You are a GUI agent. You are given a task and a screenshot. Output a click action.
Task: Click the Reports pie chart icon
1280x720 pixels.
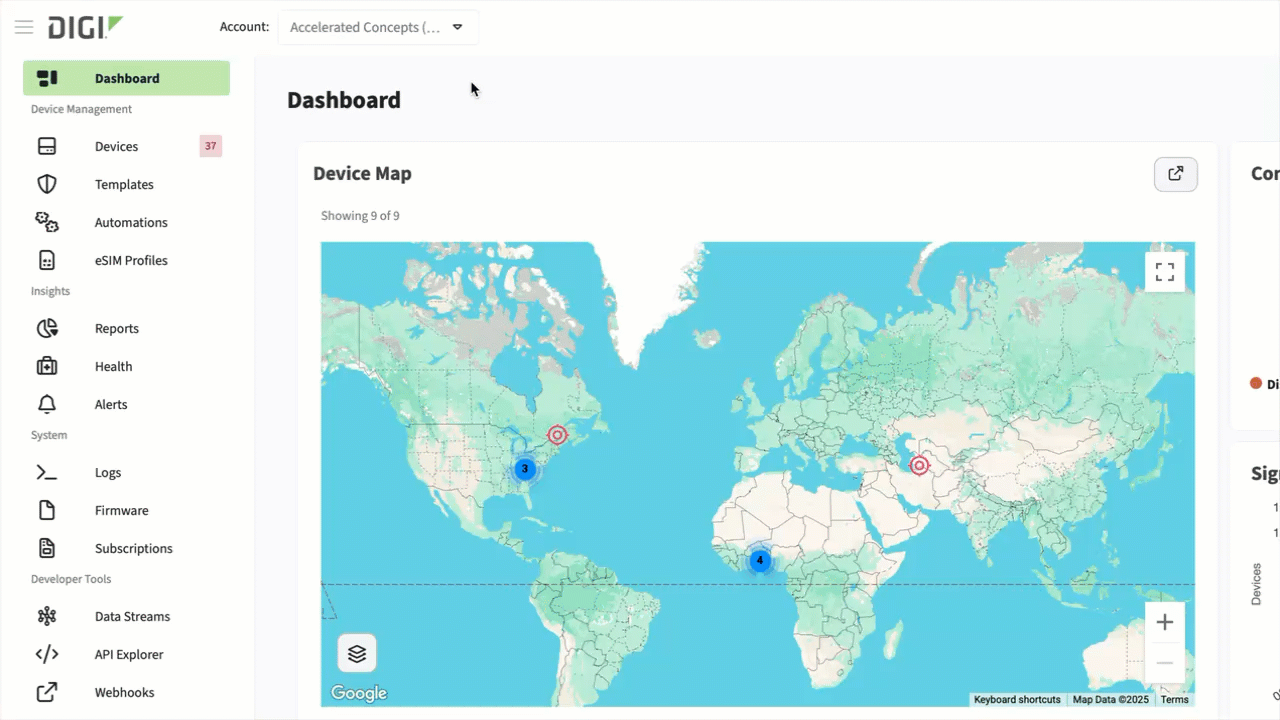click(47, 329)
